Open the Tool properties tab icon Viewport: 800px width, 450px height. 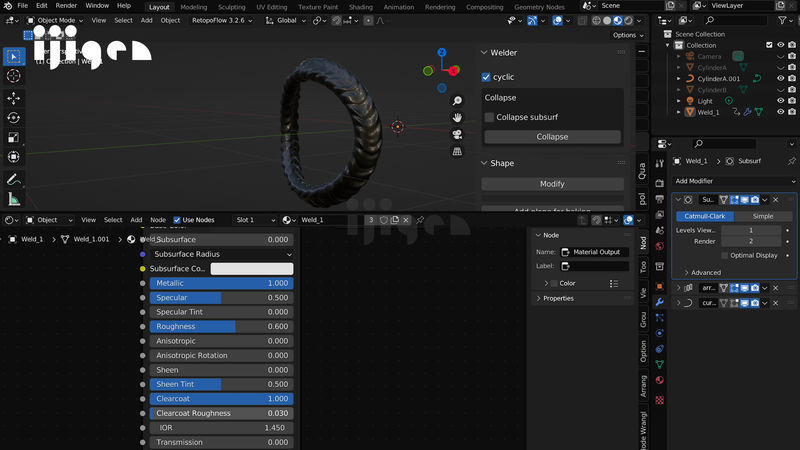tap(660, 164)
